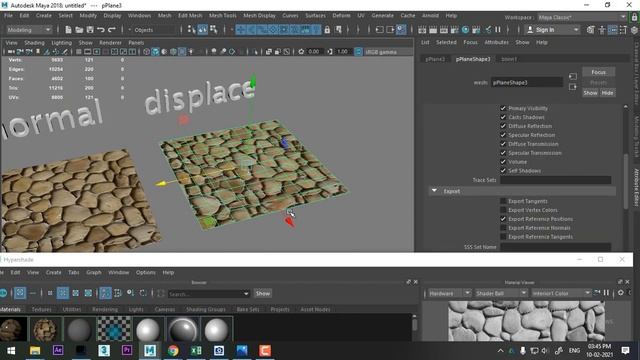Image resolution: width=640 pixels, height=360 pixels.
Task: Open Google Chrome from the taskbar
Action: pyautogui.click(x=173, y=350)
